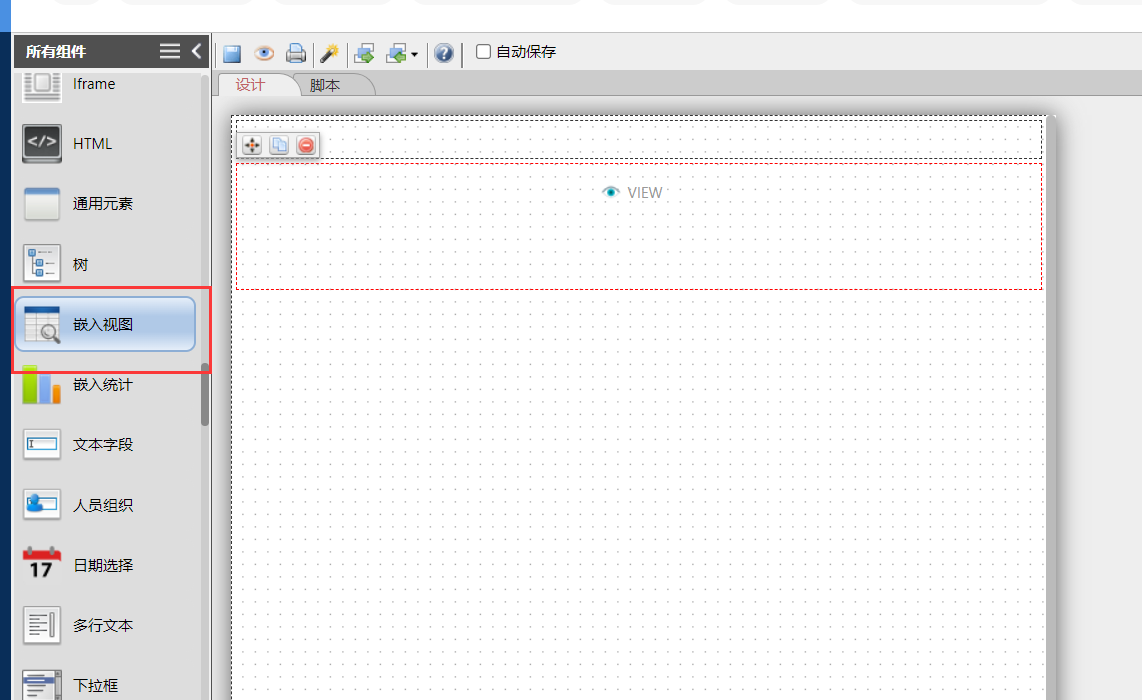1142x700 pixels.
Task: Click the 所有组件 panel title
Action: click(x=56, y=52)
